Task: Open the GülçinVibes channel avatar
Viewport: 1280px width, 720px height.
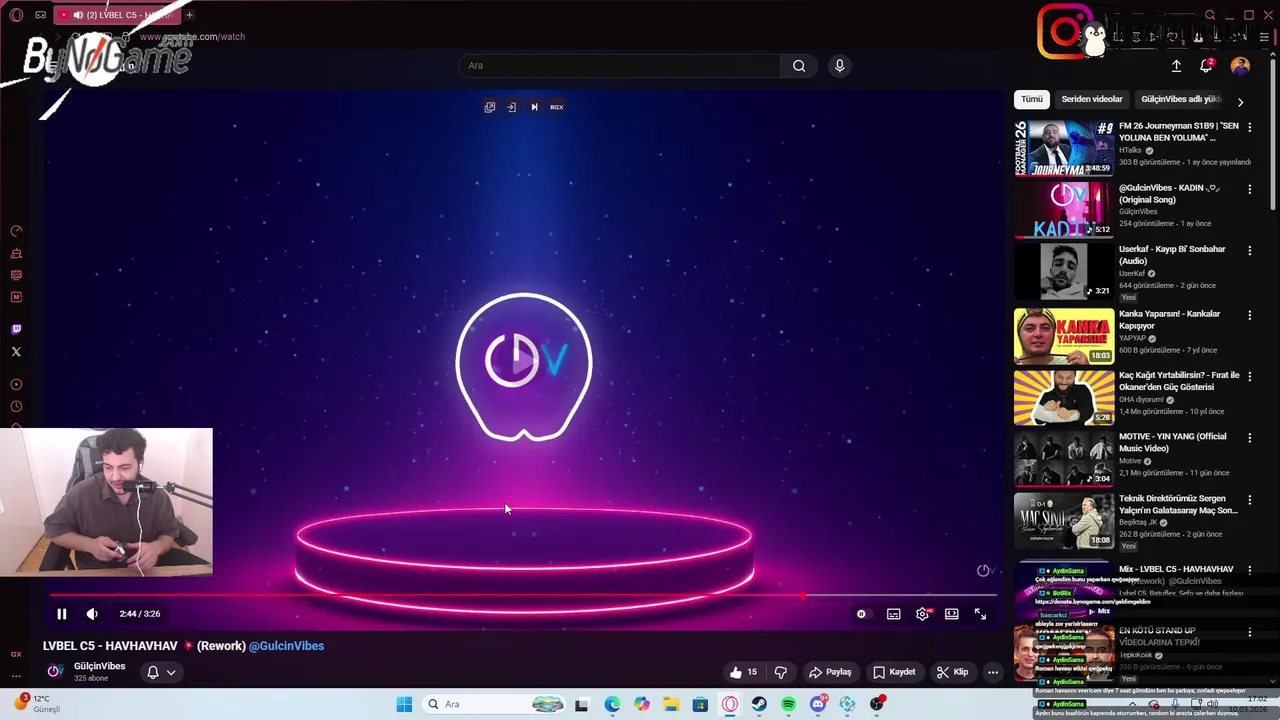Action: (x=55, y=671)
